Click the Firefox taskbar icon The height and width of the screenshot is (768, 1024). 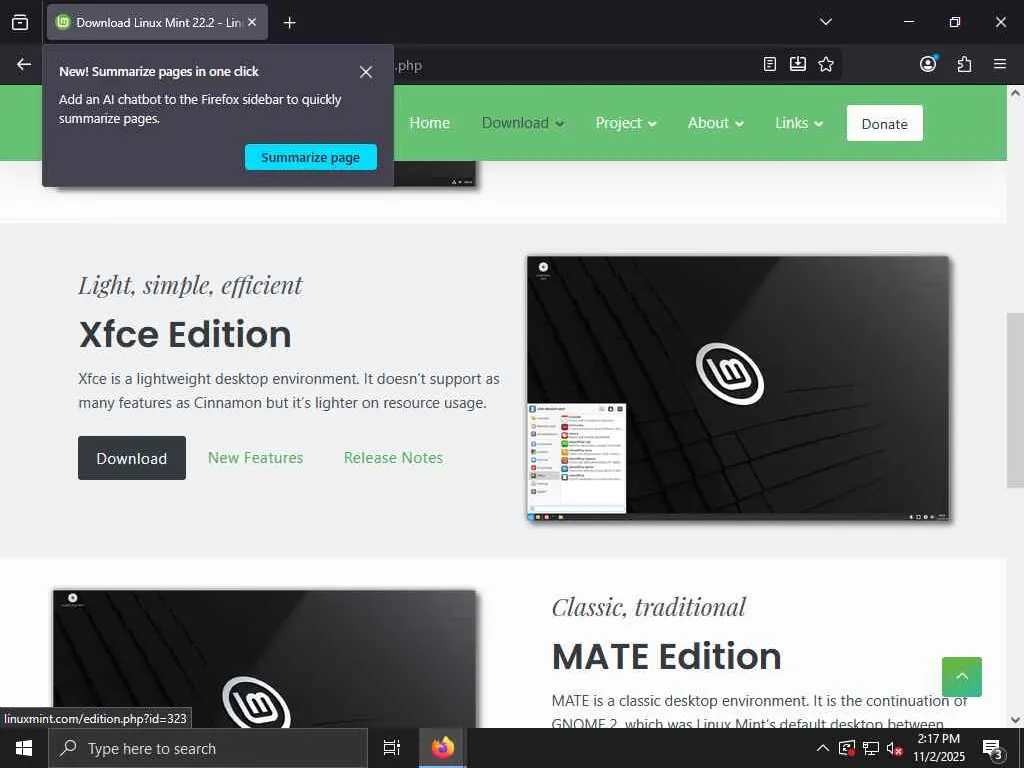coord(442,748)
